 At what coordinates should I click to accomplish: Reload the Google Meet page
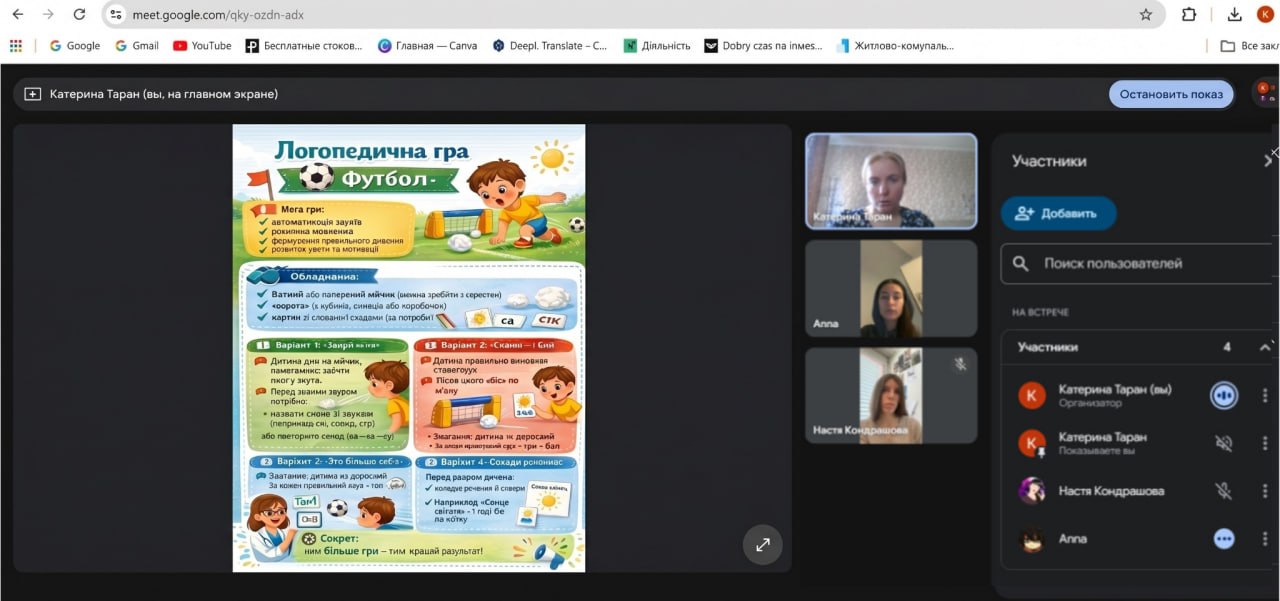click(79, 15)
